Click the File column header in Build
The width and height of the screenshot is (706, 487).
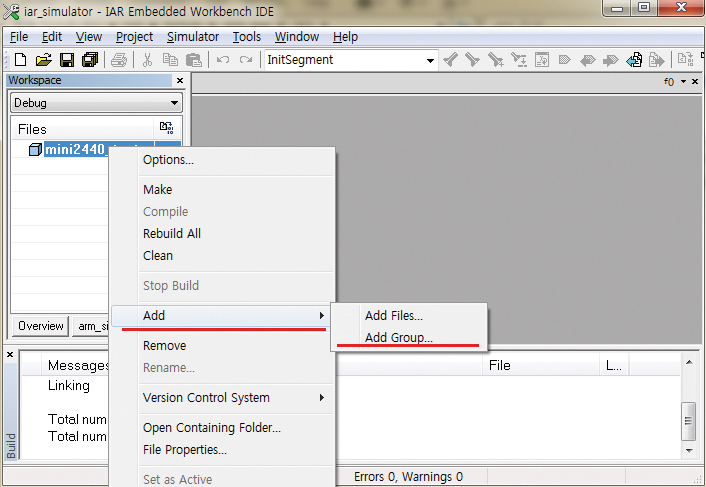pos(541,365)
